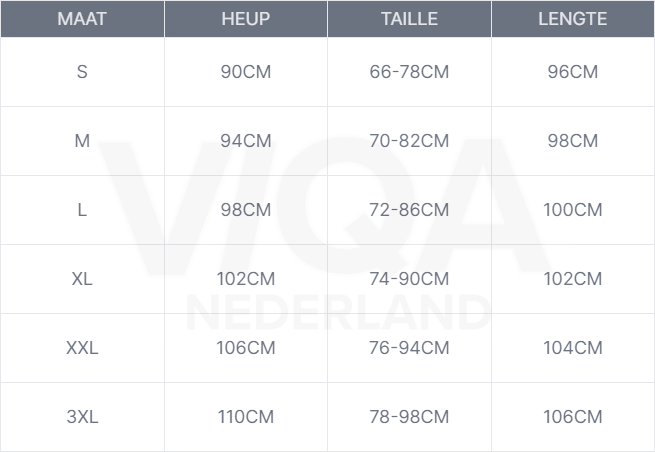Click the LENGTE column header
The height and width of the screenshot is (452, 655).
pos(572,19)
